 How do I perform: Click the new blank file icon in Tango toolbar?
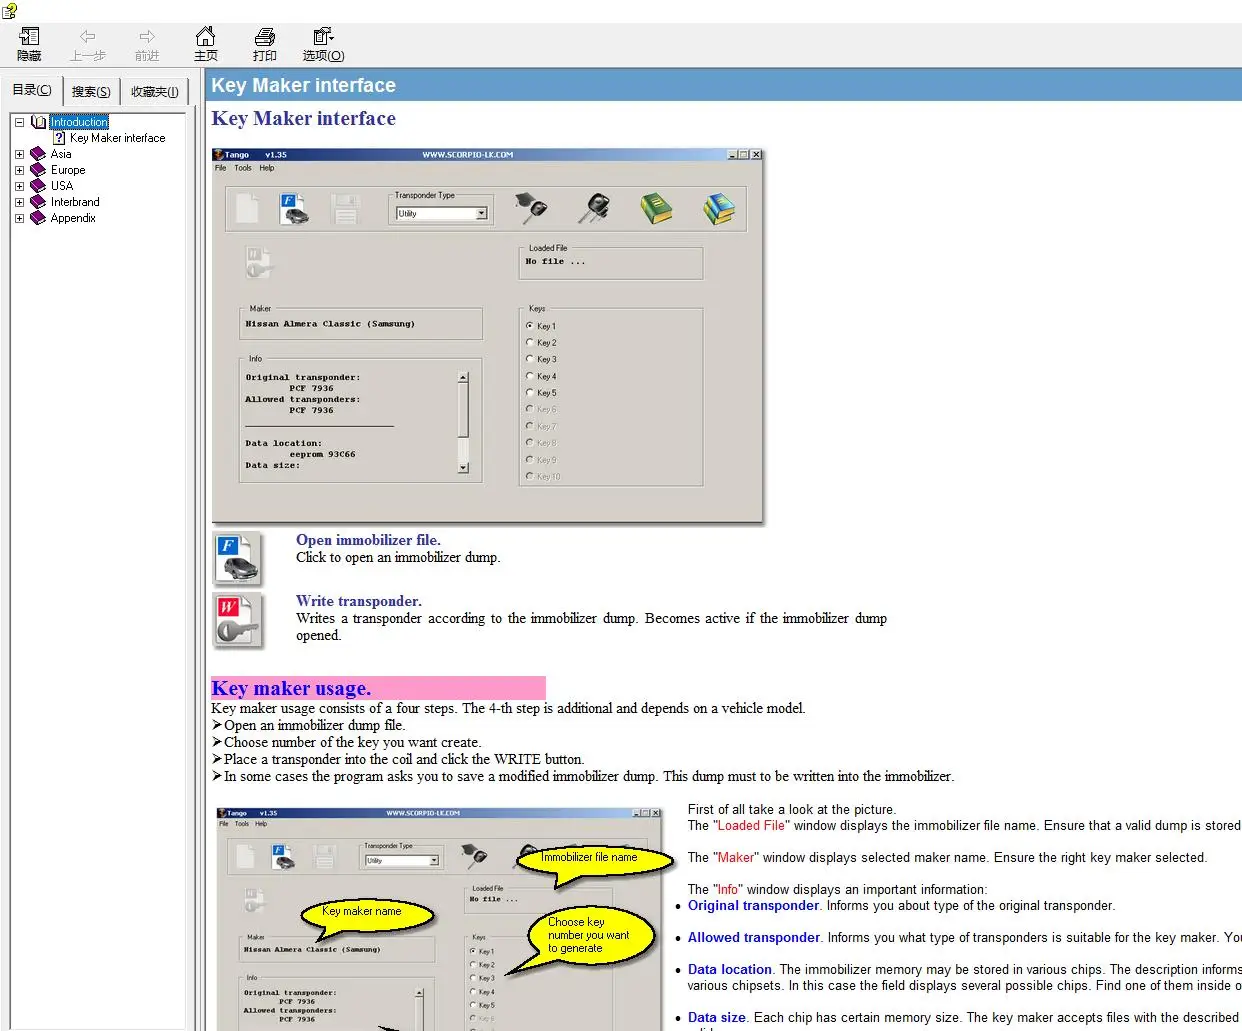click(x=247, y=208)
